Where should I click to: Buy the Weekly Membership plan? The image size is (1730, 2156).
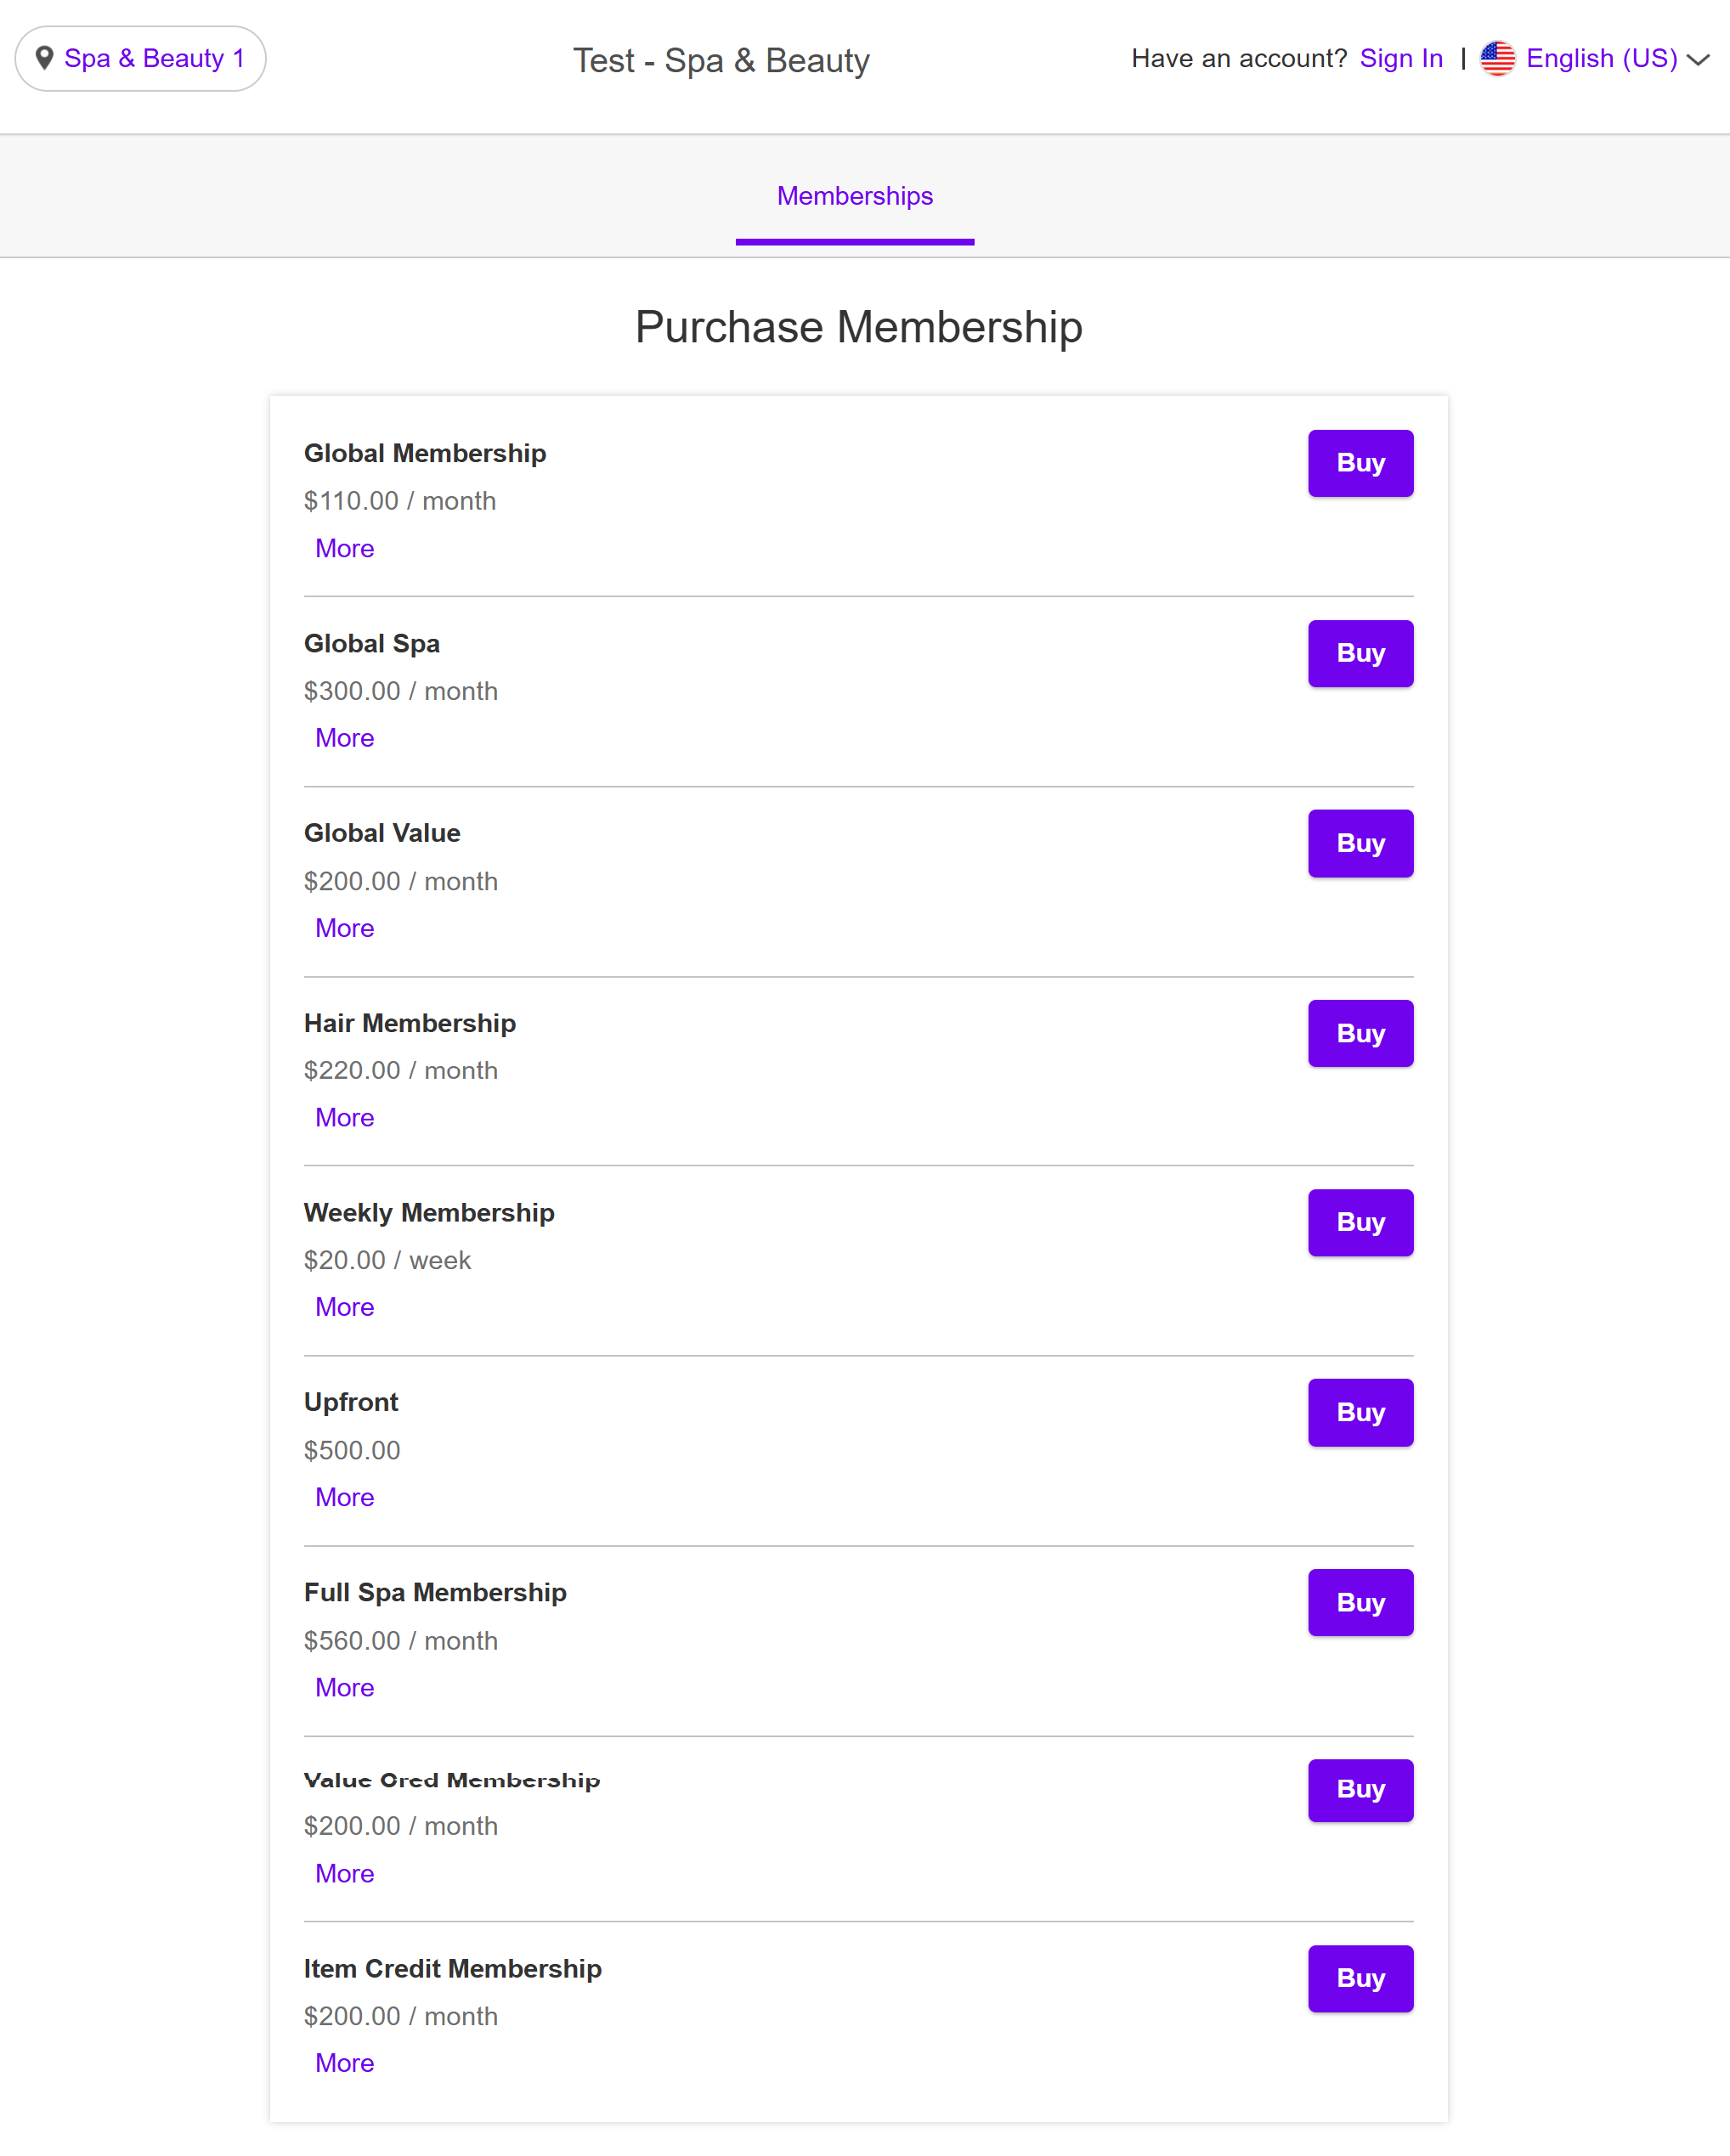(x=1360, y=1222)
